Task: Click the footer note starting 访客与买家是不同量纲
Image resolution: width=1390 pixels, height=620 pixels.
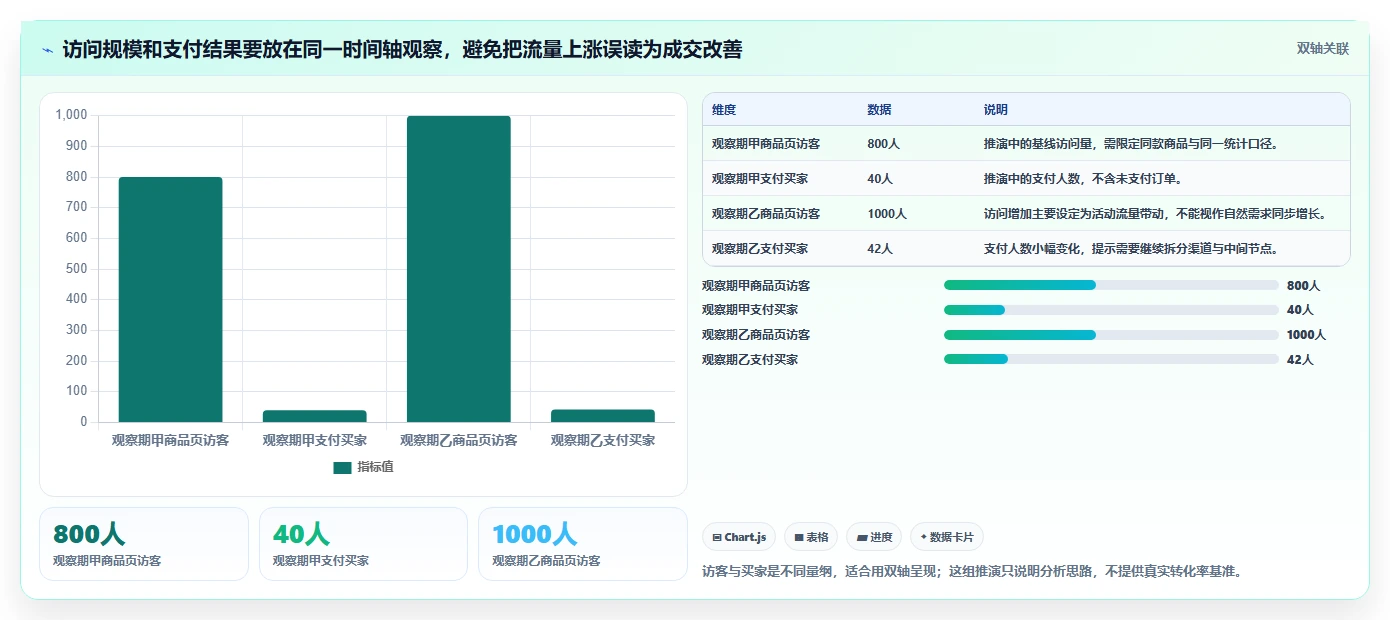Action: [x=972, y=572]
